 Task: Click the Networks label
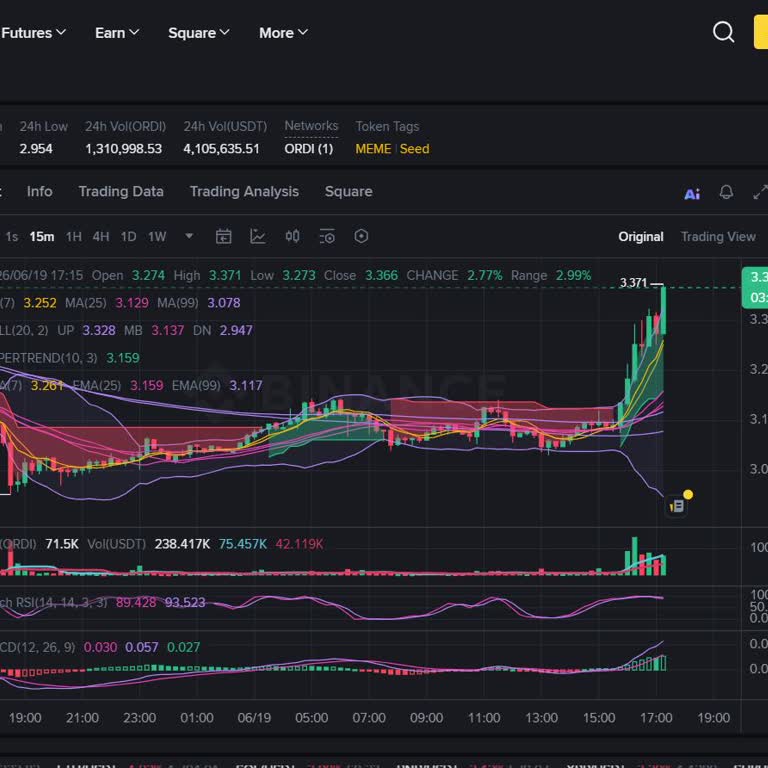click(x=311, y=126)
